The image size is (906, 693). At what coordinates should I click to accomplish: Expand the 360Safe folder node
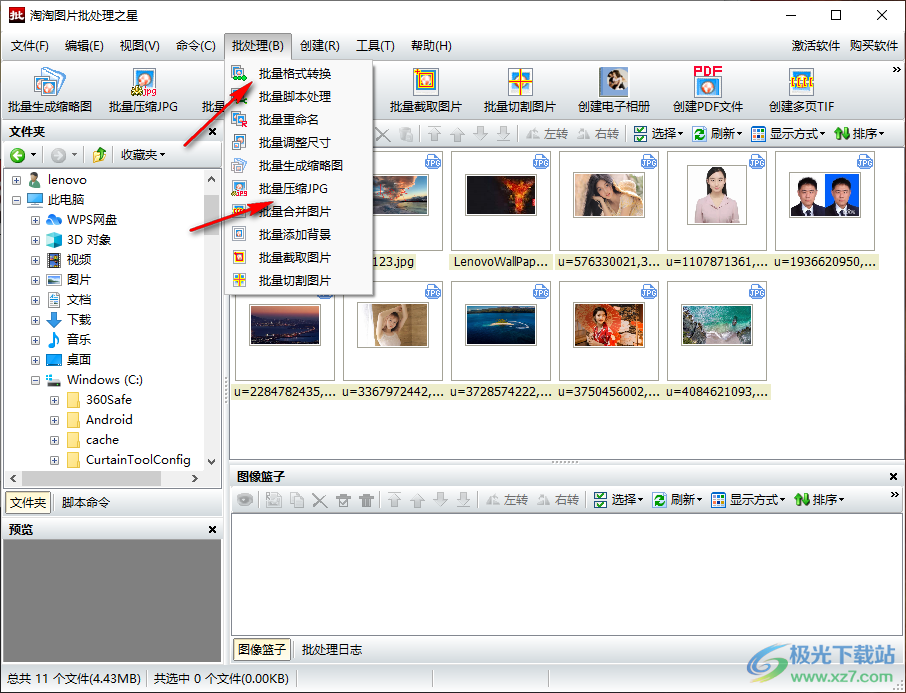coord(55,400)
